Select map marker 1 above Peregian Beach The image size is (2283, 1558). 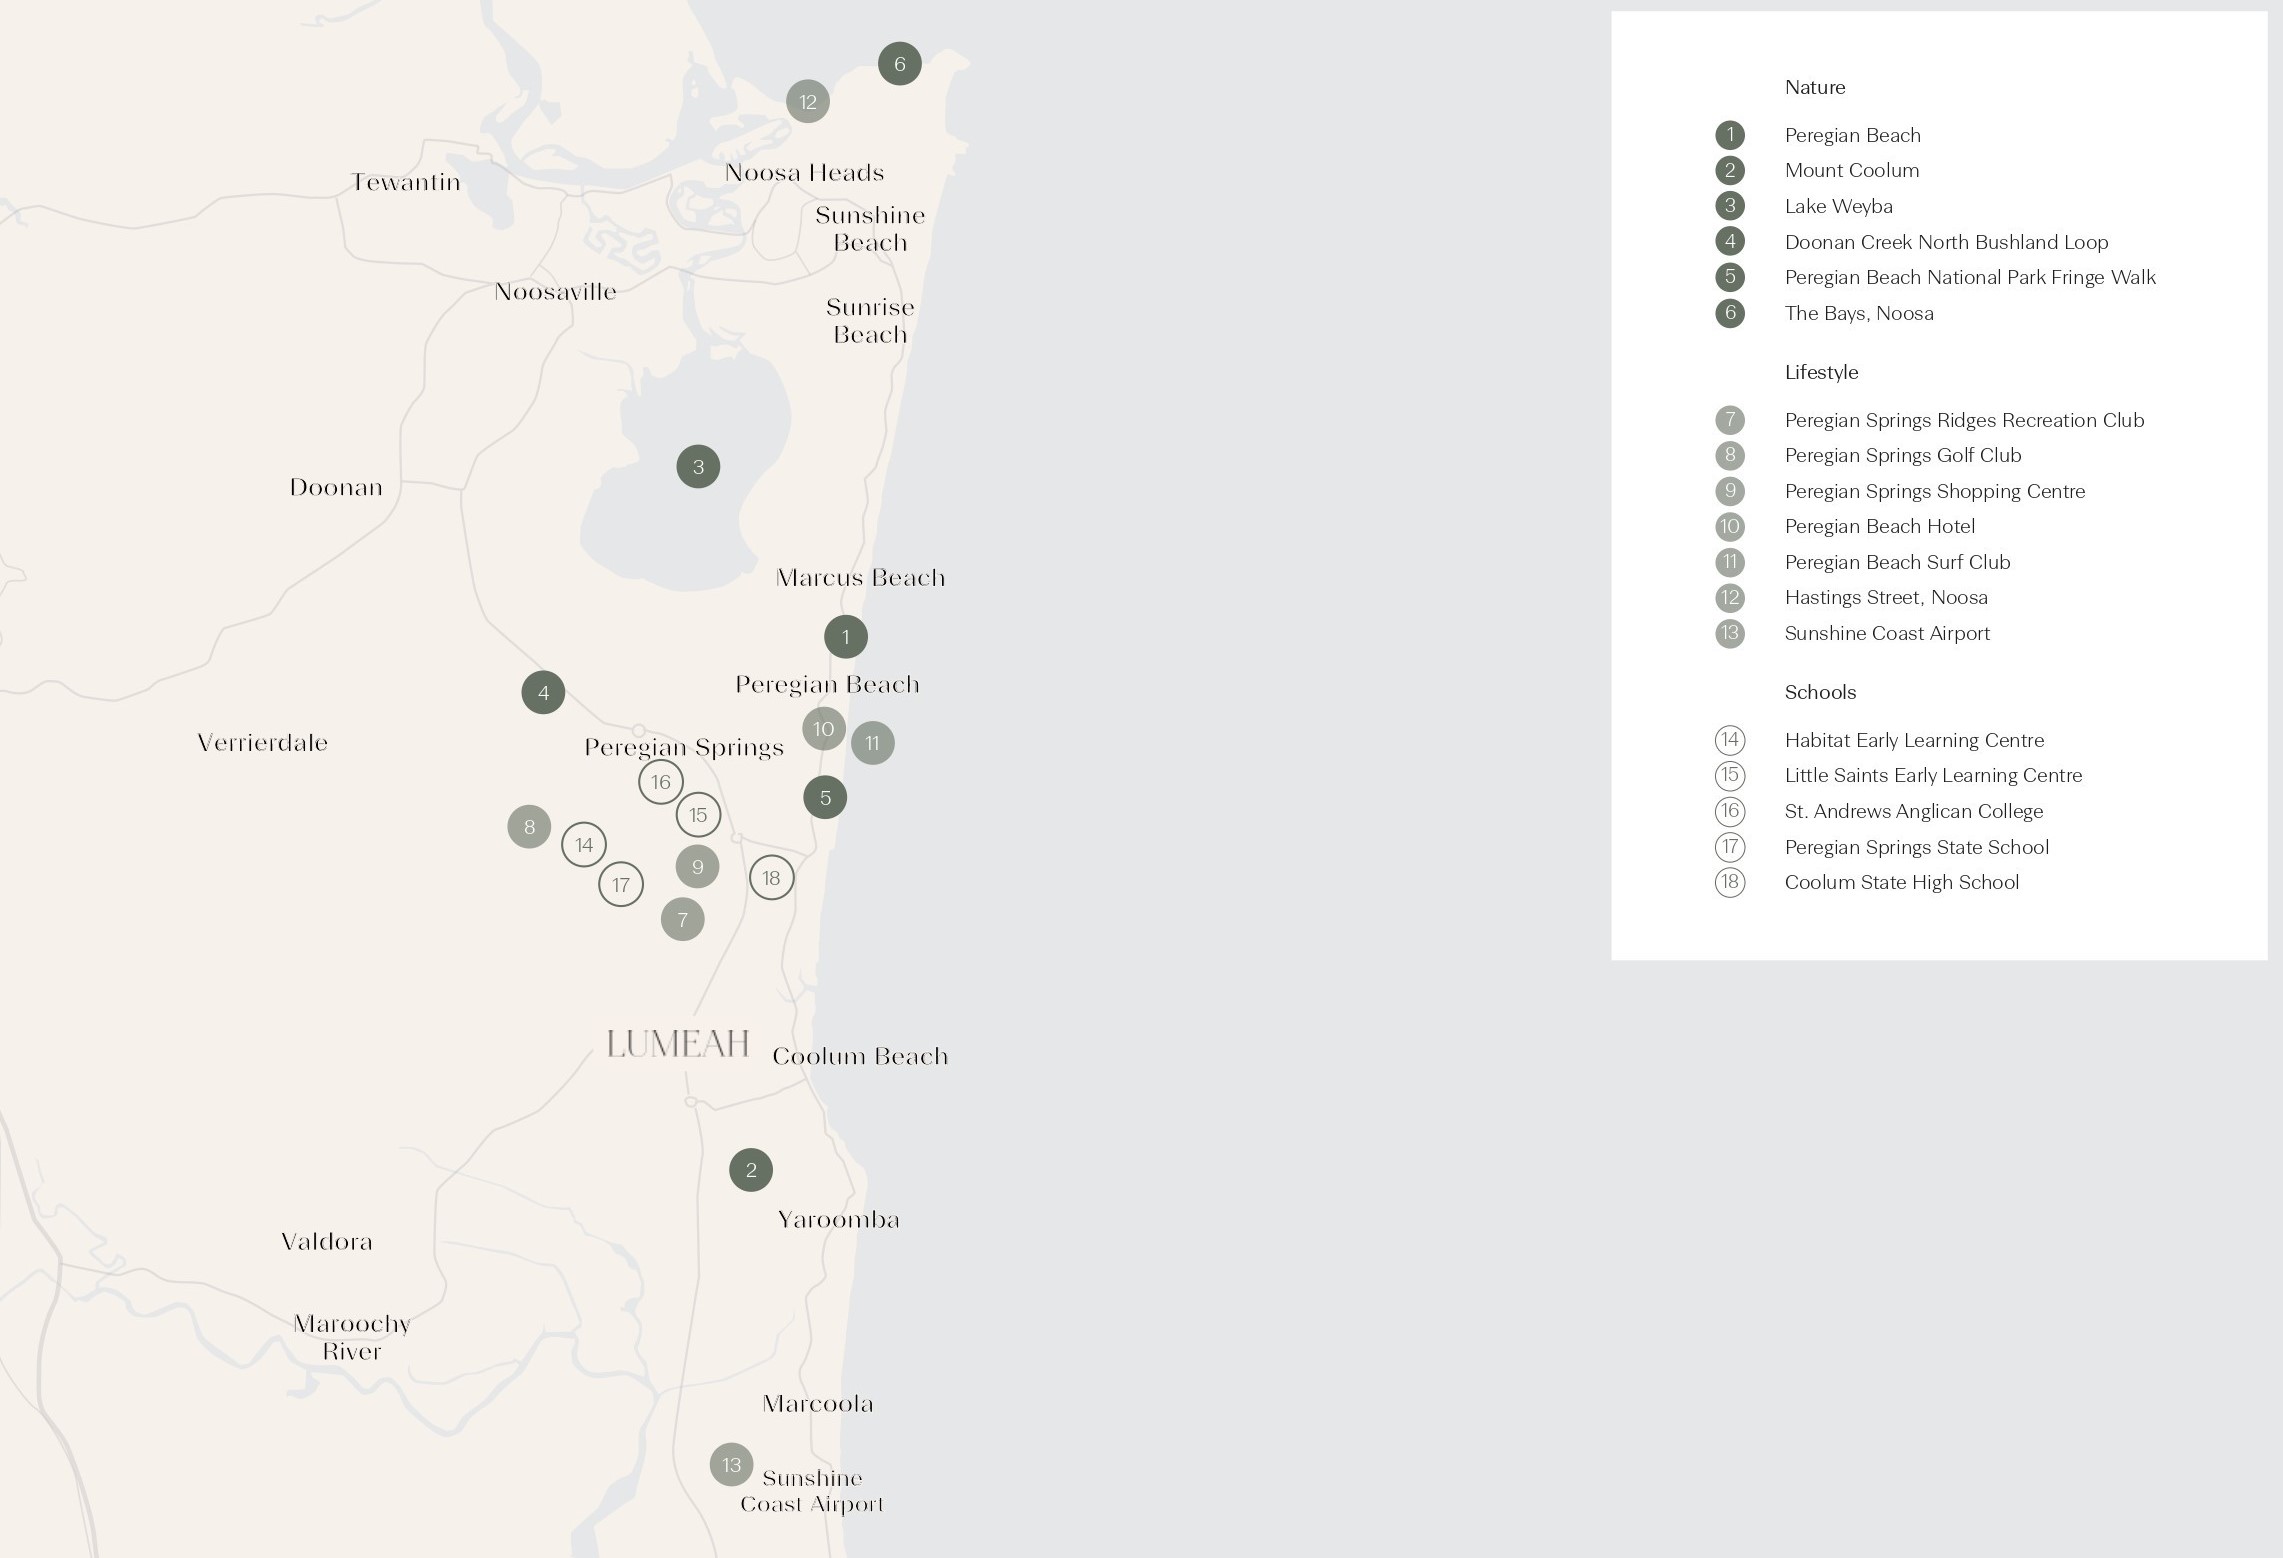click(846, 637)
